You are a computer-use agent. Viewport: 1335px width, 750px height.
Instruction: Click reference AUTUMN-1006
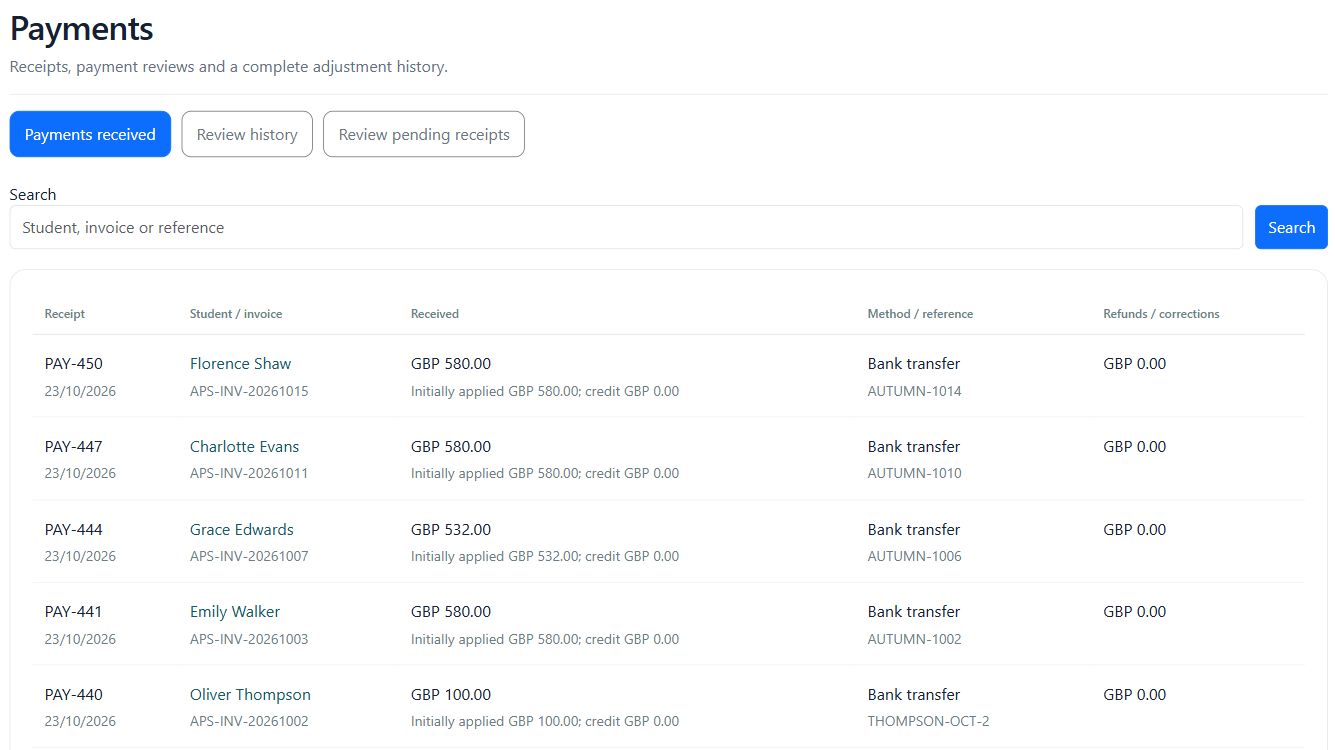coord(915,556)
